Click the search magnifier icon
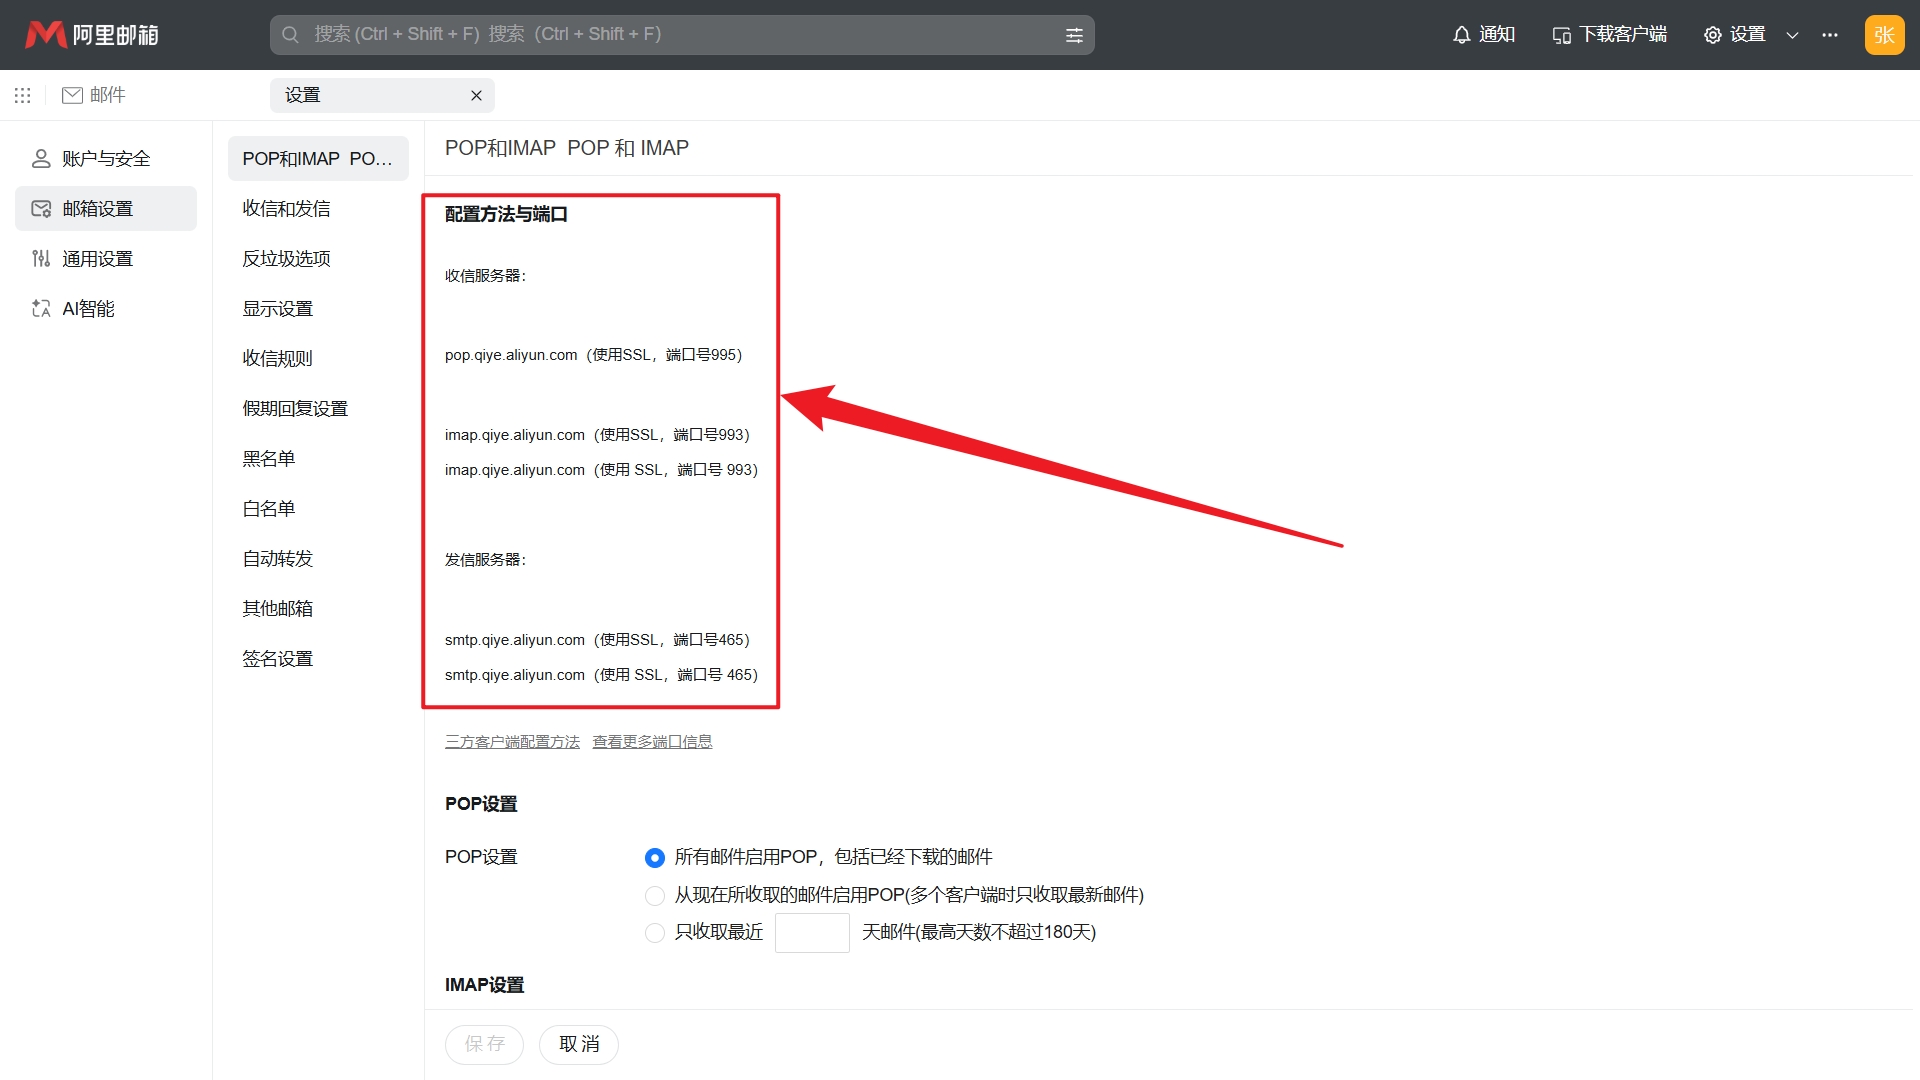 (290, 35)
